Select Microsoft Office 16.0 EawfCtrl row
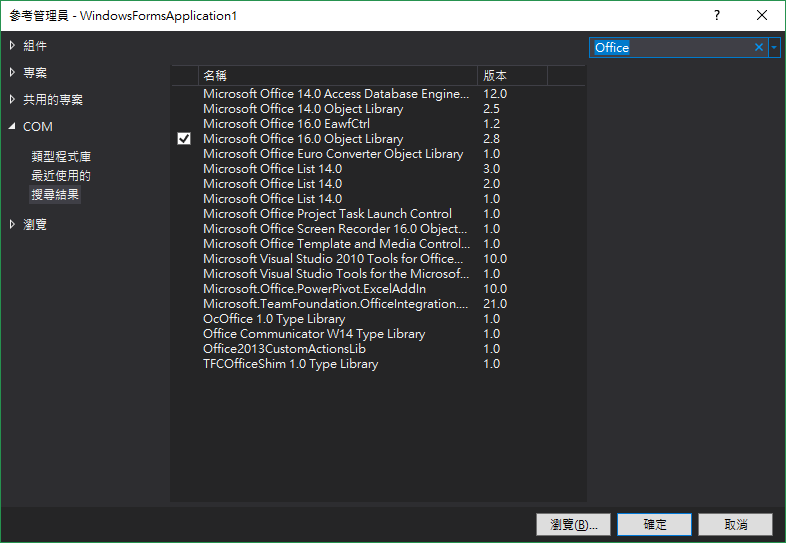 (378, 124)
